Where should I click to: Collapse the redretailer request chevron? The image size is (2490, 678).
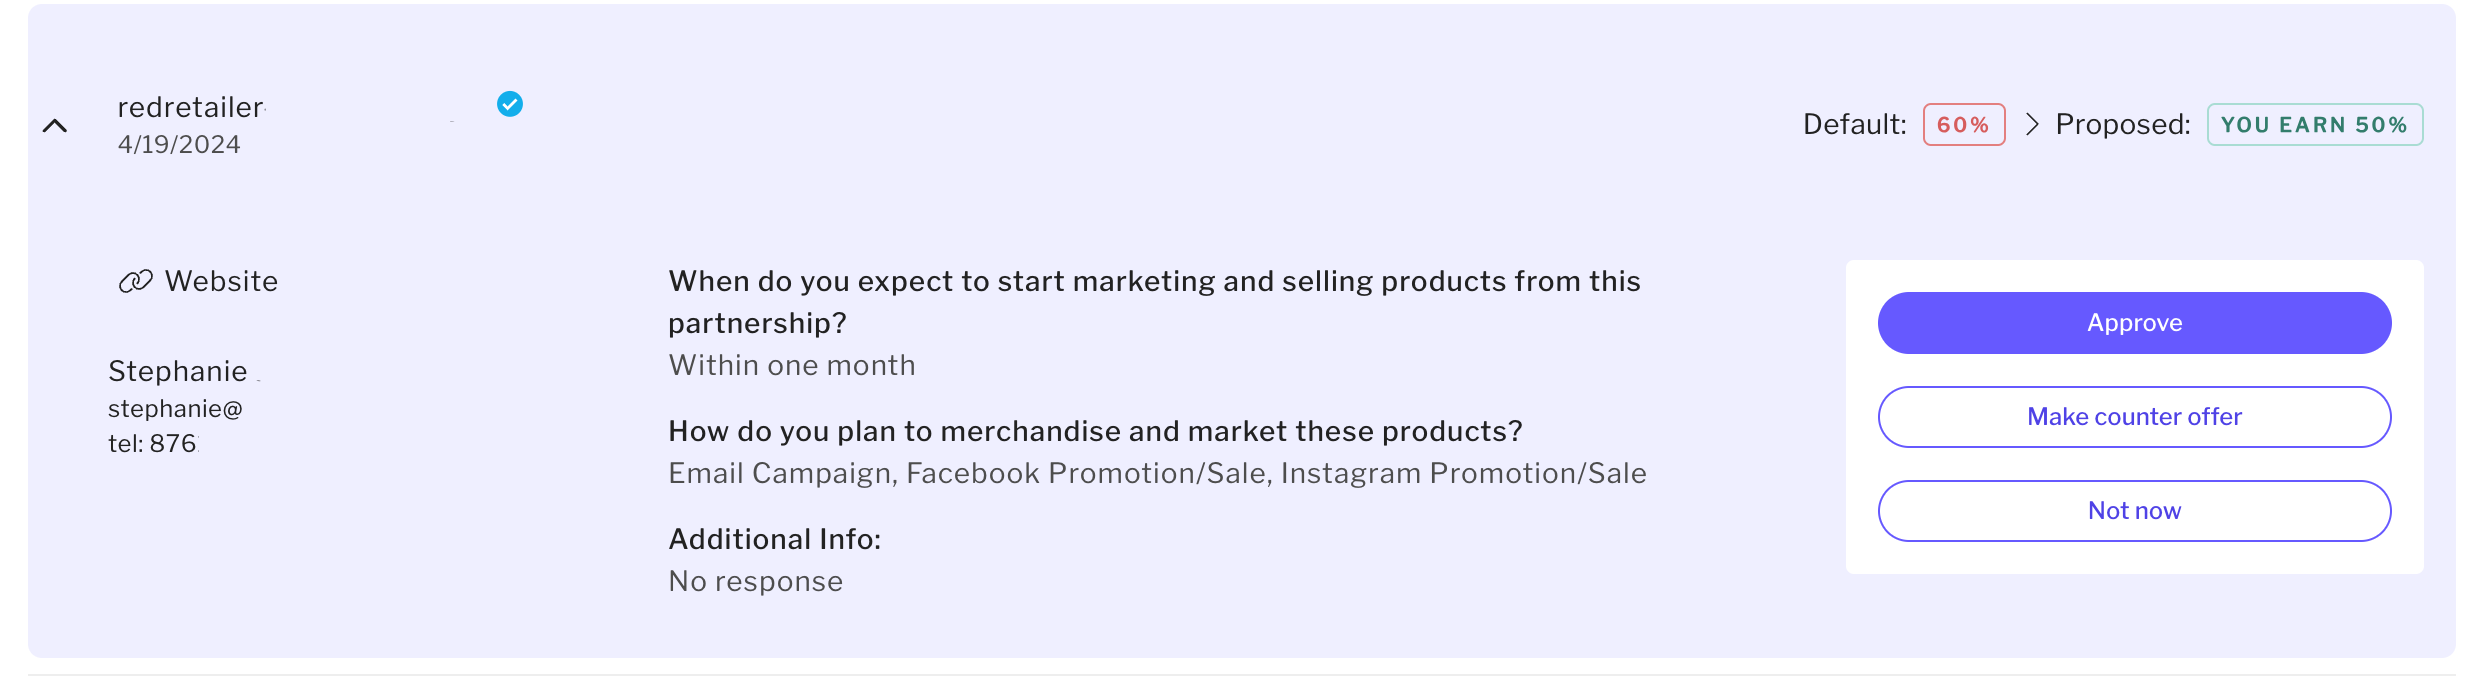55,126
